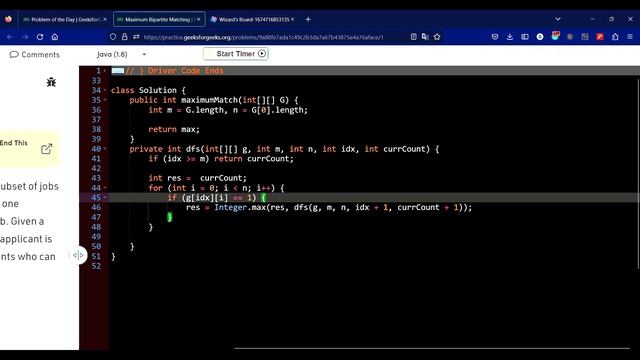Open the downloads panel
The height and width of the screenshot is (360, 640).
pyautogui.click(x=510, y=37)
